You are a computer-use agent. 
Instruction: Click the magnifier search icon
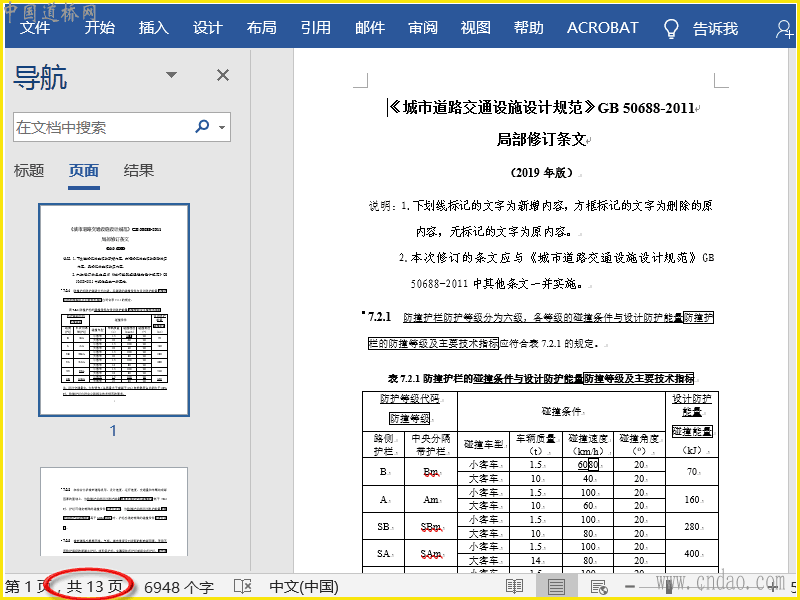[x=203, y=126]
